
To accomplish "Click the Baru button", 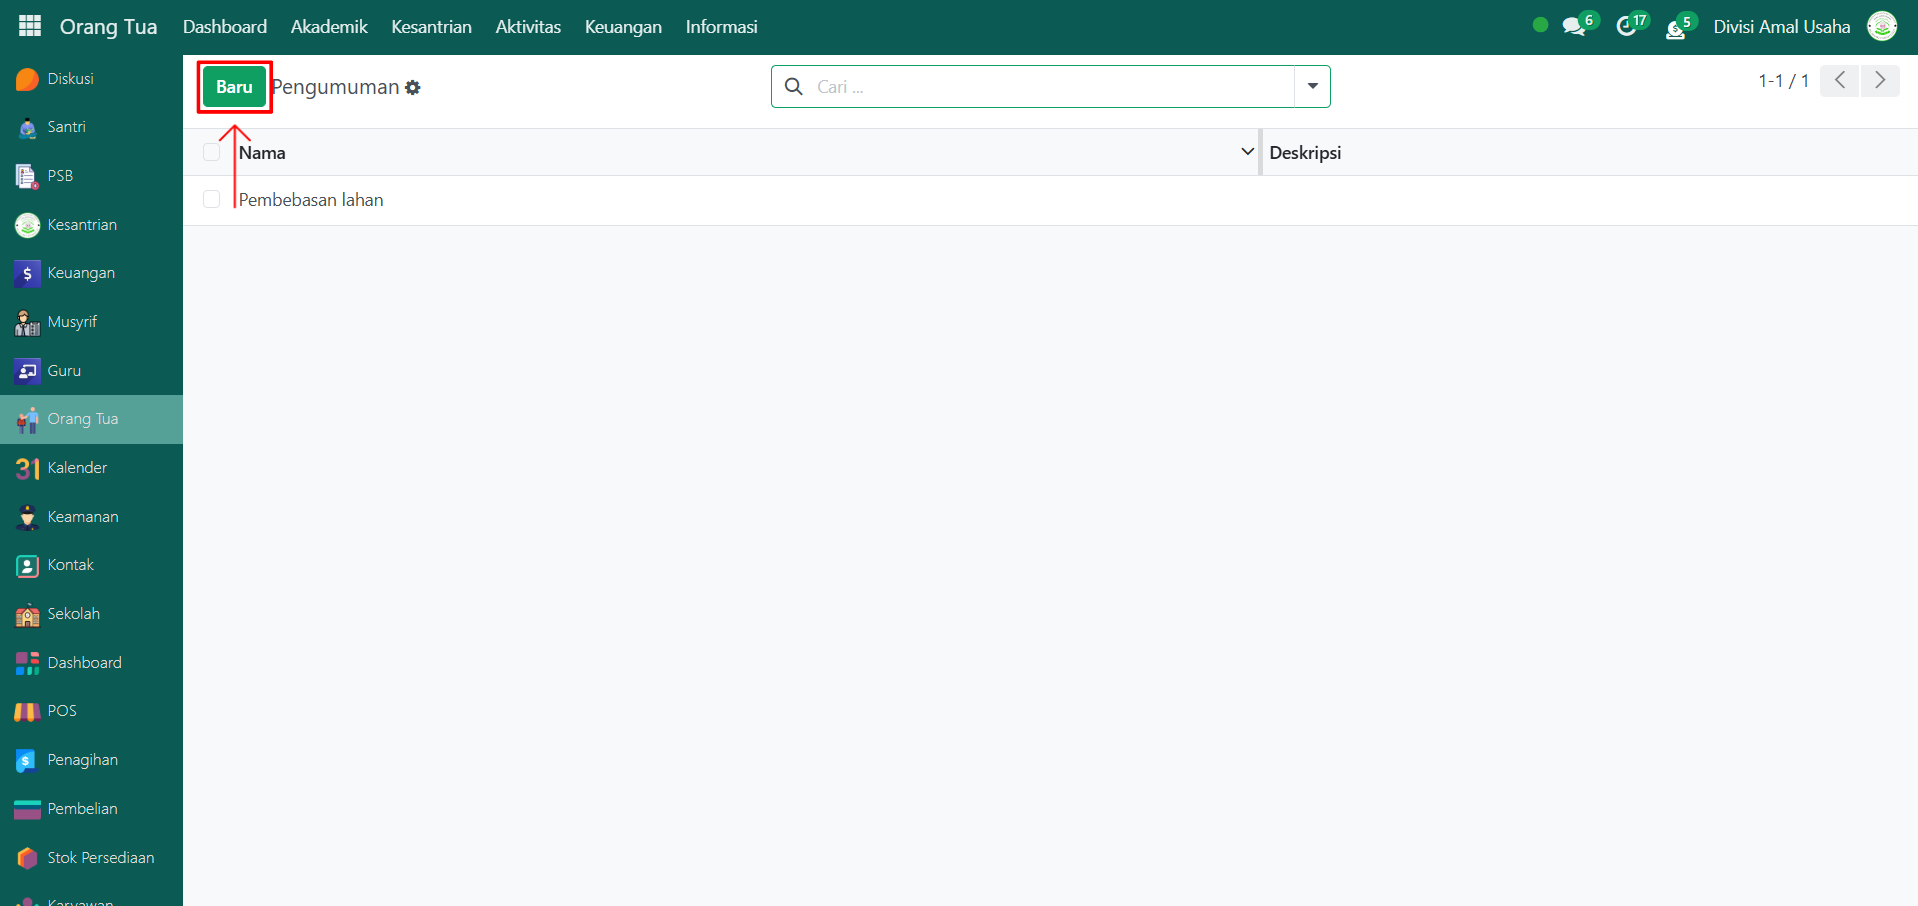I will pyautogui.click(x=234, y=87).
